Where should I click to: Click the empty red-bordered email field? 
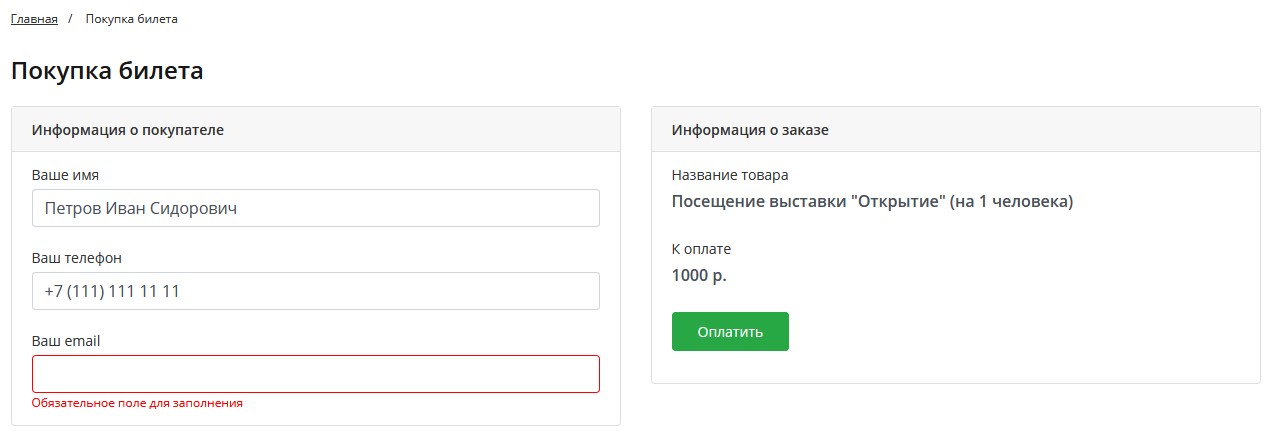coord(316,374)
